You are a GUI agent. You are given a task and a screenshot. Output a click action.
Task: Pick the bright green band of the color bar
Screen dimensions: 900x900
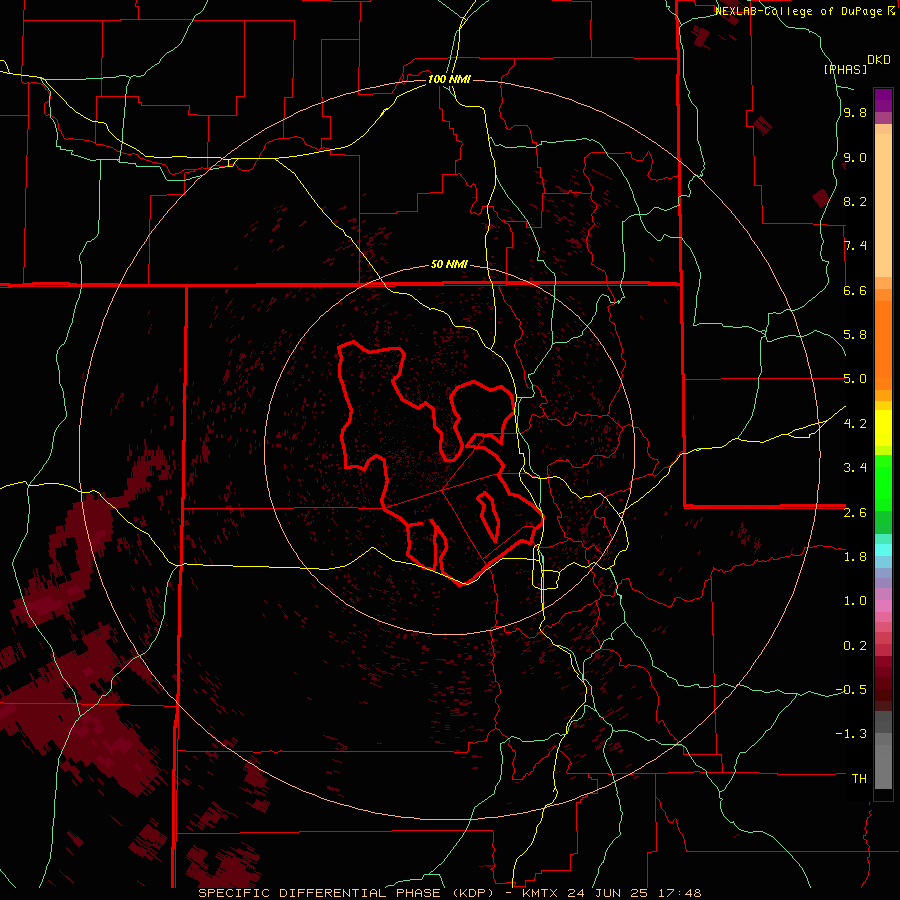click(883, 483)
